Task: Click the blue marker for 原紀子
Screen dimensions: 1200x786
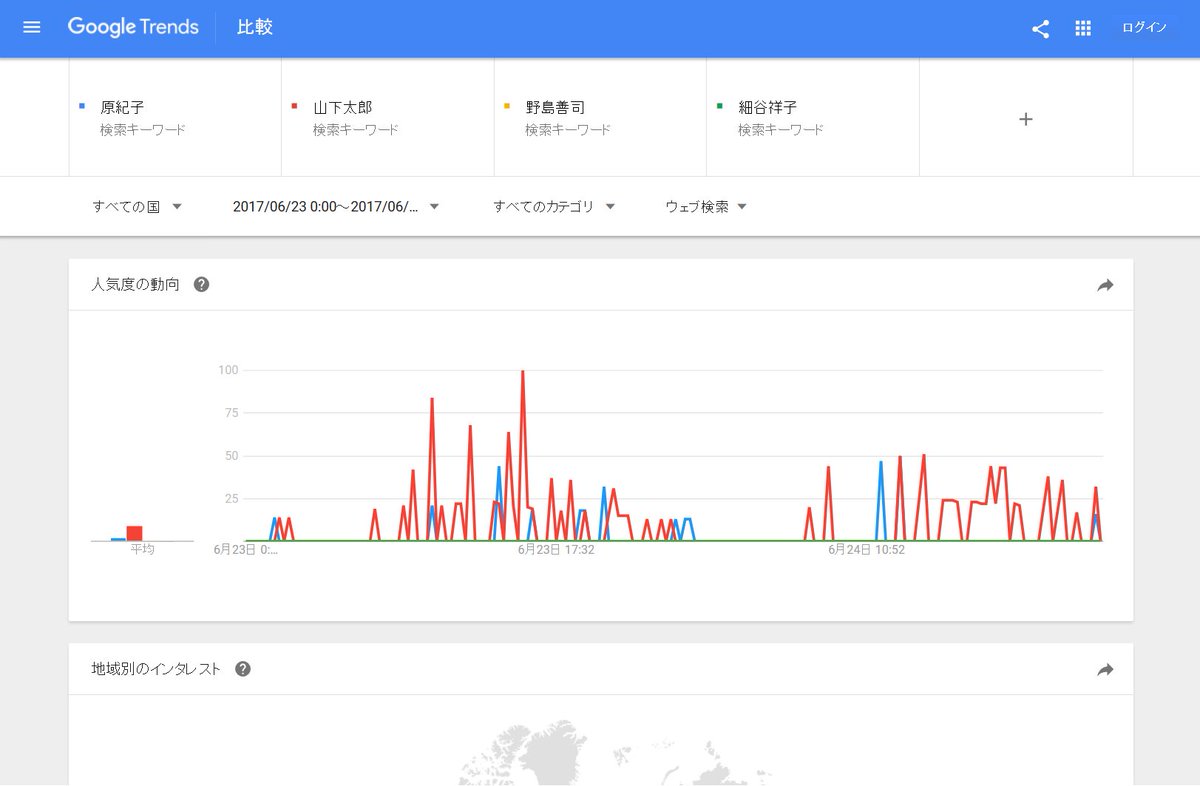Action: [82, 105]
